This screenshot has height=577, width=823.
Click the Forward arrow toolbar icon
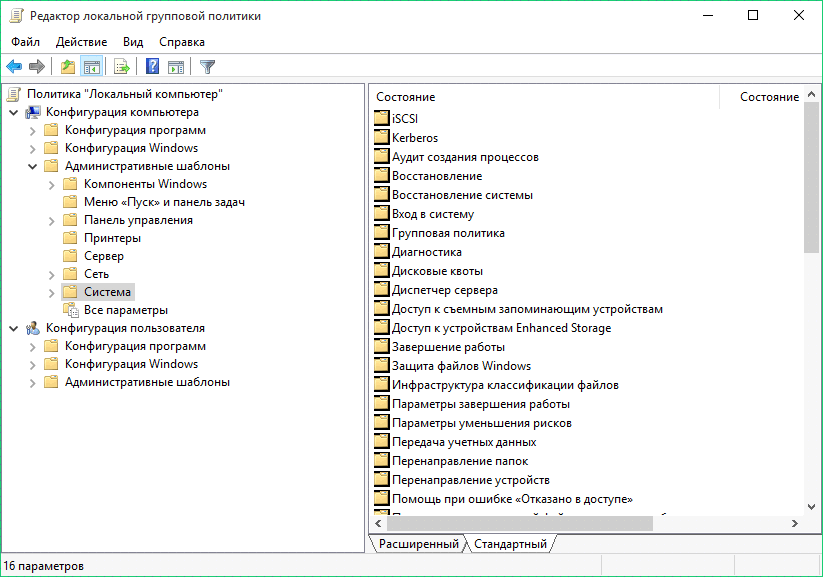pyautogui.click(x=37, y=67)
